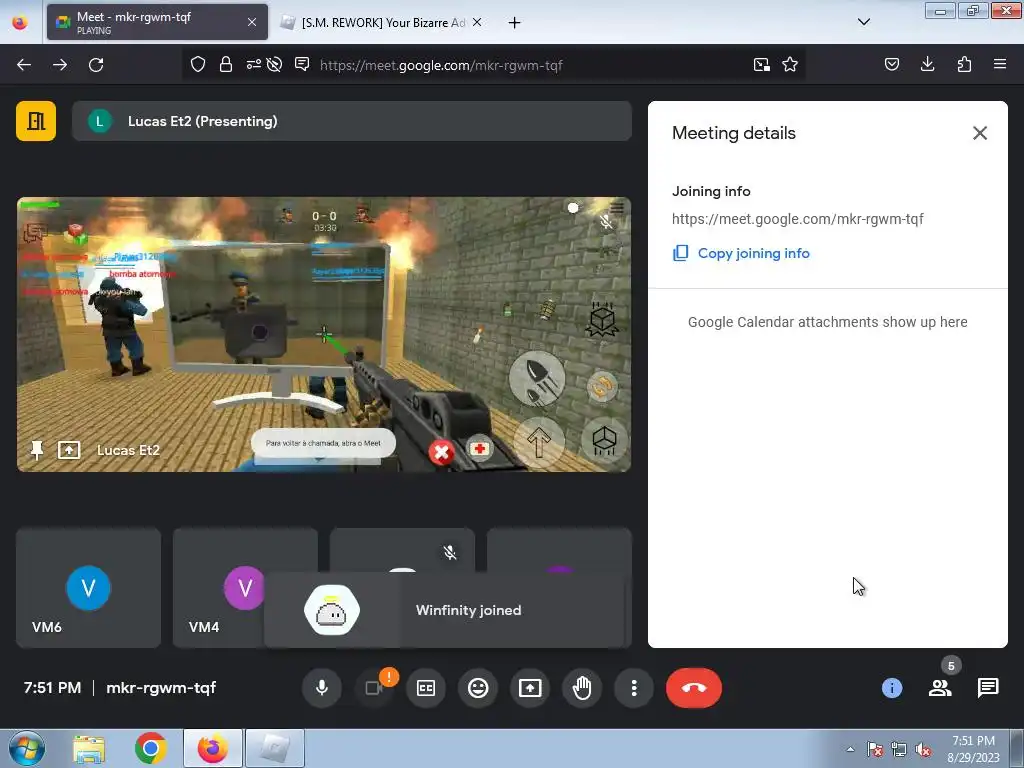Image resolution: width=1024 pixels, height=768 pixels.
Task: Toggle the camera button with orange alert
Action: click(x=374, y=688)
